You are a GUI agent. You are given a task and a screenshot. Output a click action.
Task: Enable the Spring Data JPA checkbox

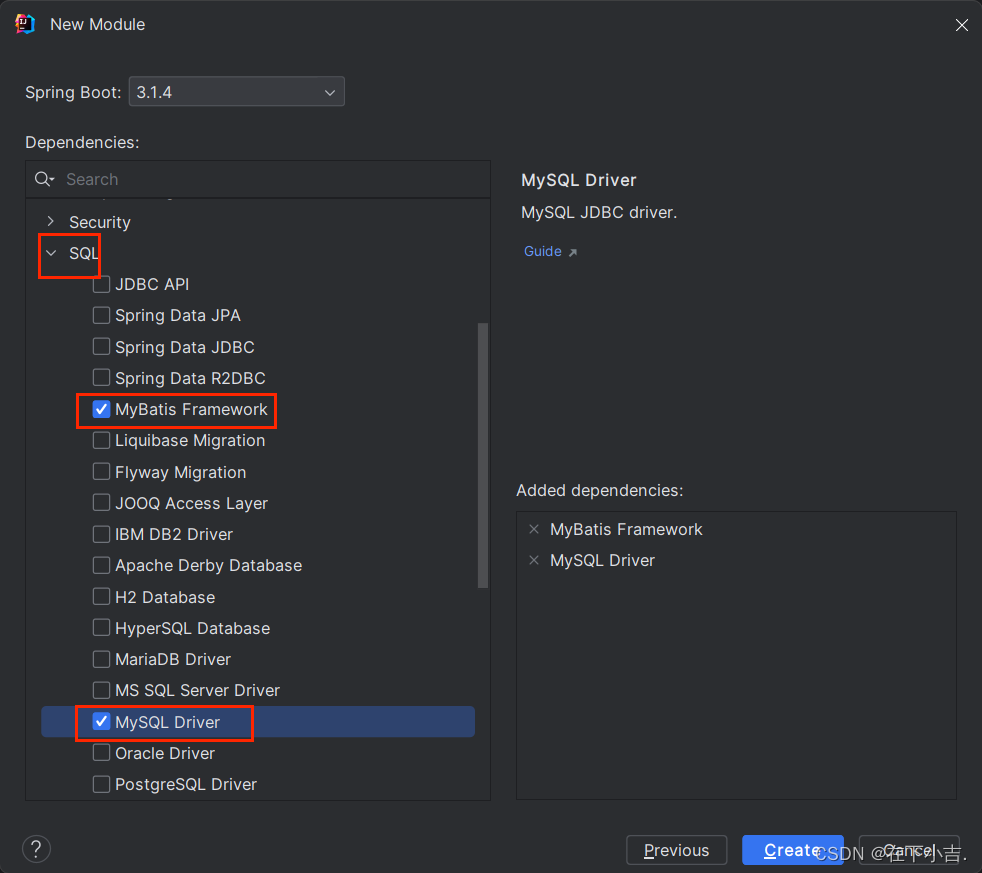101,315
